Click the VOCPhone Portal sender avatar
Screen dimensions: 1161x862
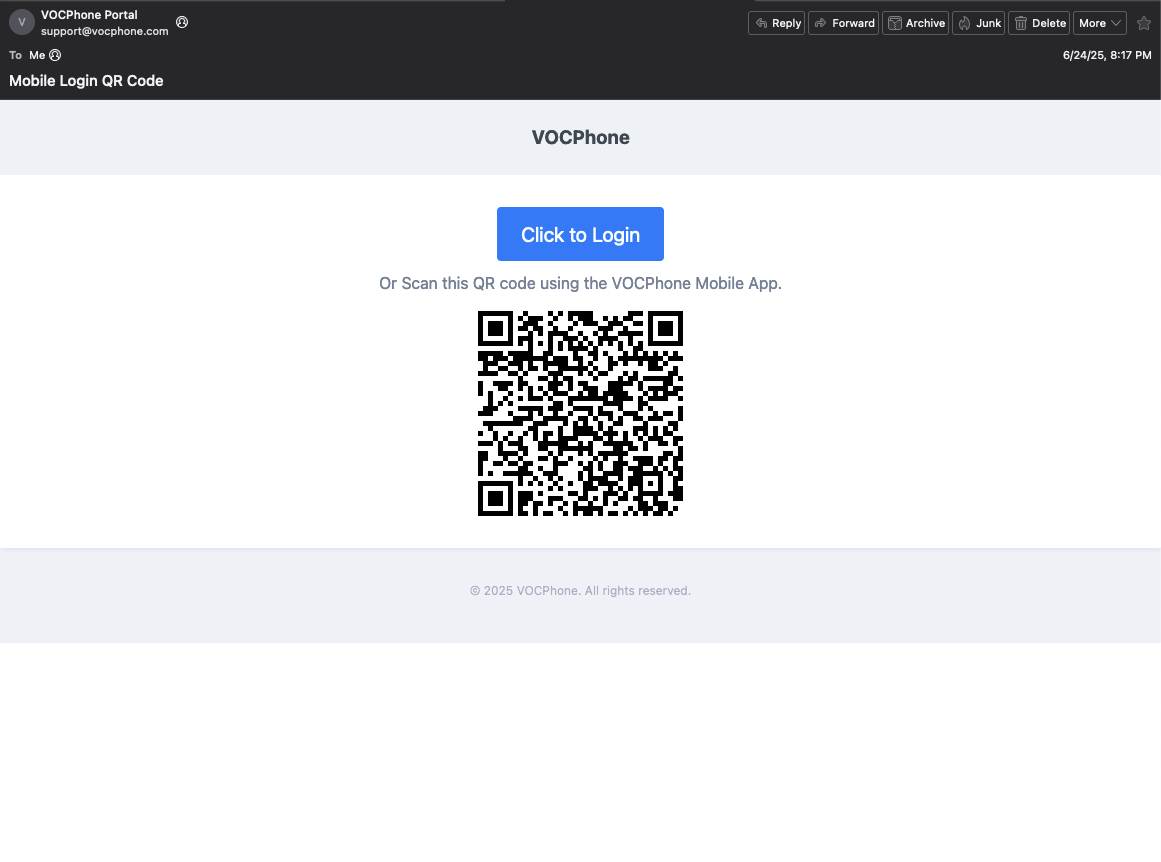(21, 22)
